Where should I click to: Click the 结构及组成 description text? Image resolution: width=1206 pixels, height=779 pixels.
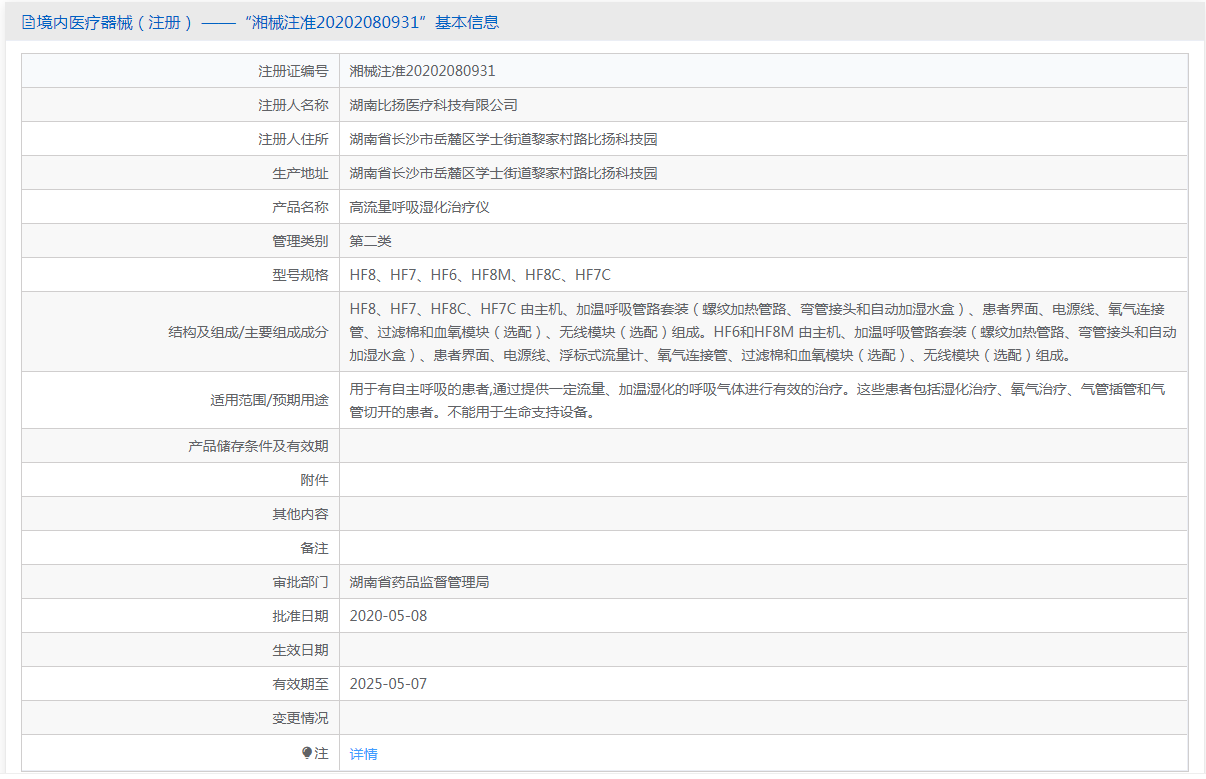coord(762,331)
